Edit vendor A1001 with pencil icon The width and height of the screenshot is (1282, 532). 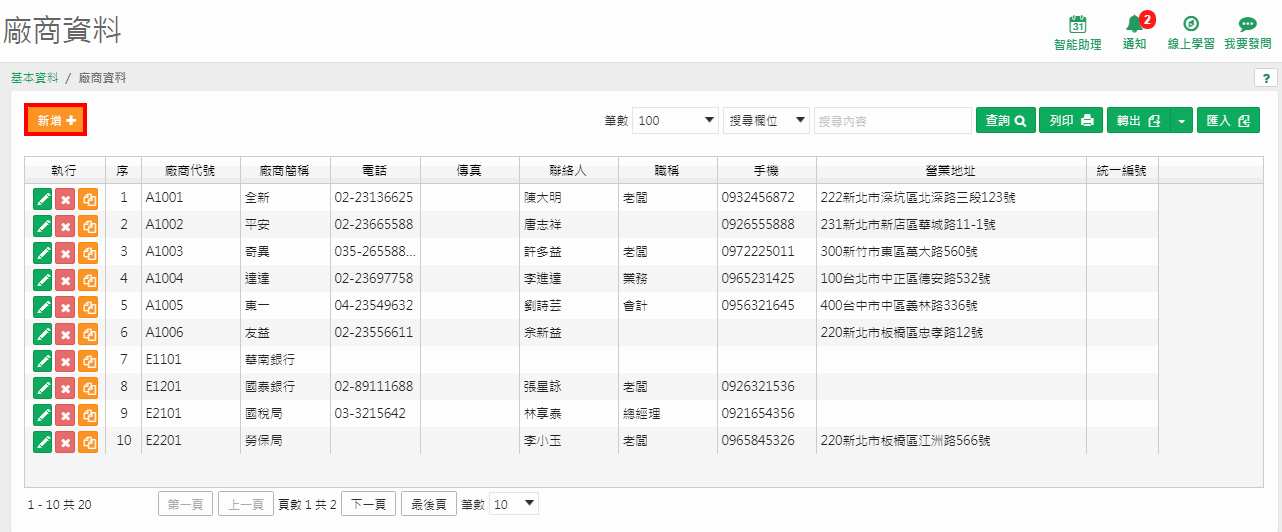(43, 198)
